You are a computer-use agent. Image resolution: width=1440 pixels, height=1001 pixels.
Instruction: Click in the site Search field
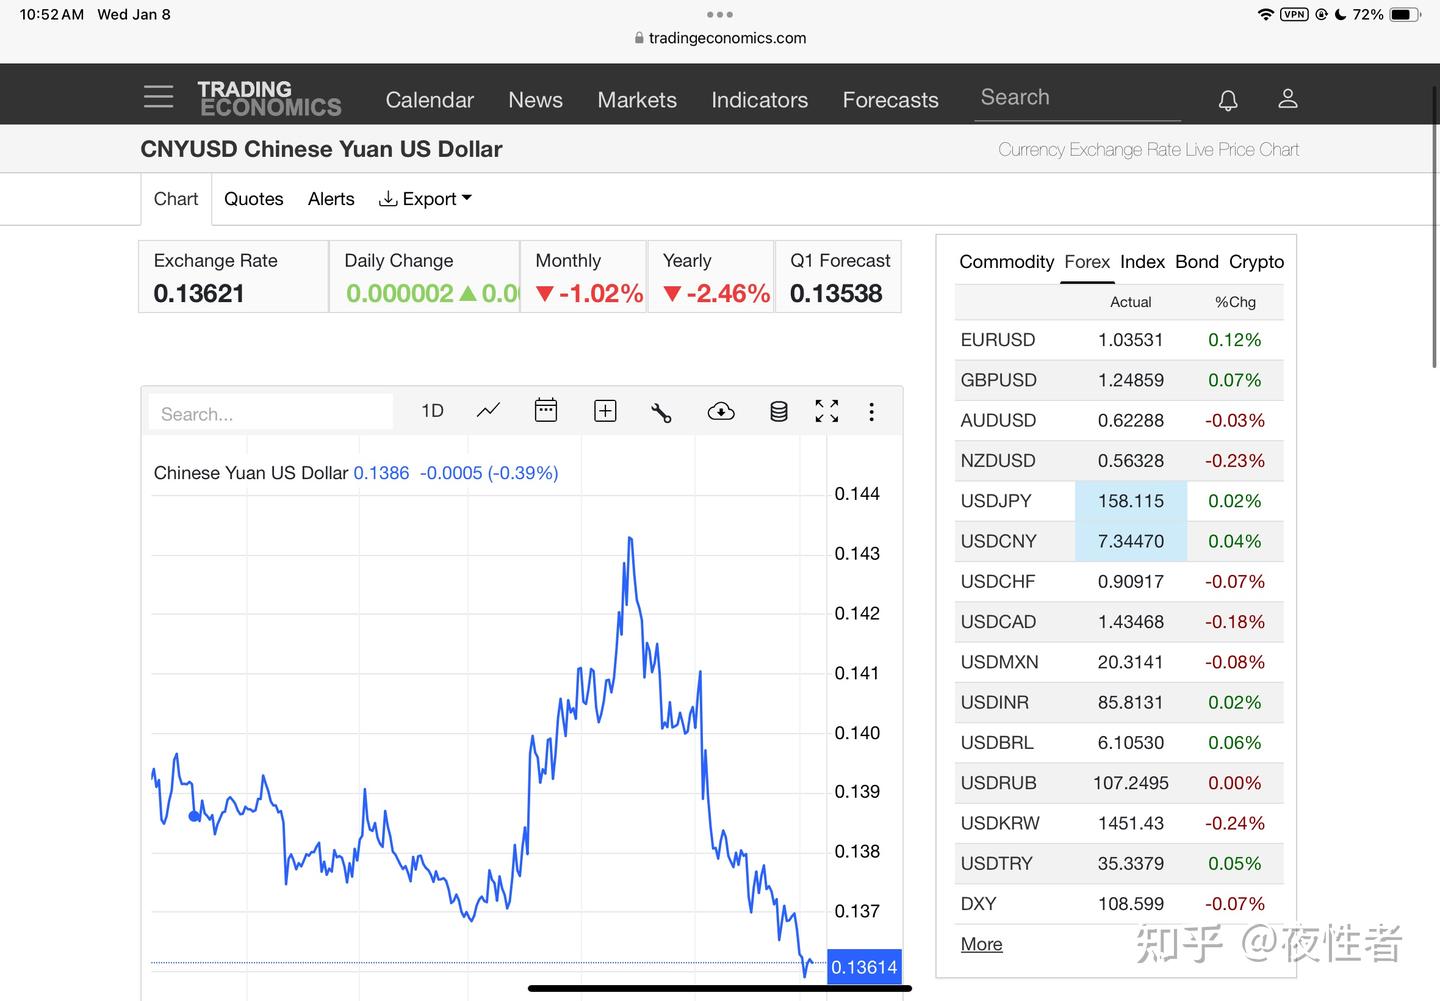[x=1077, y=98]
